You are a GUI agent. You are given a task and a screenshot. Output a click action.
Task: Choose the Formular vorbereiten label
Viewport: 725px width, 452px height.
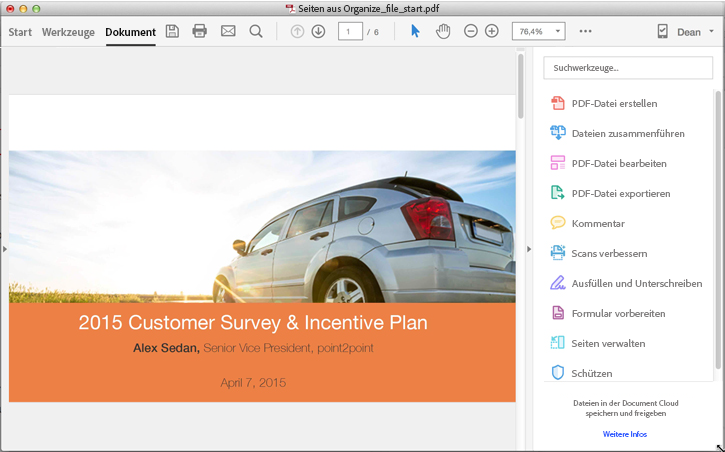618,313
